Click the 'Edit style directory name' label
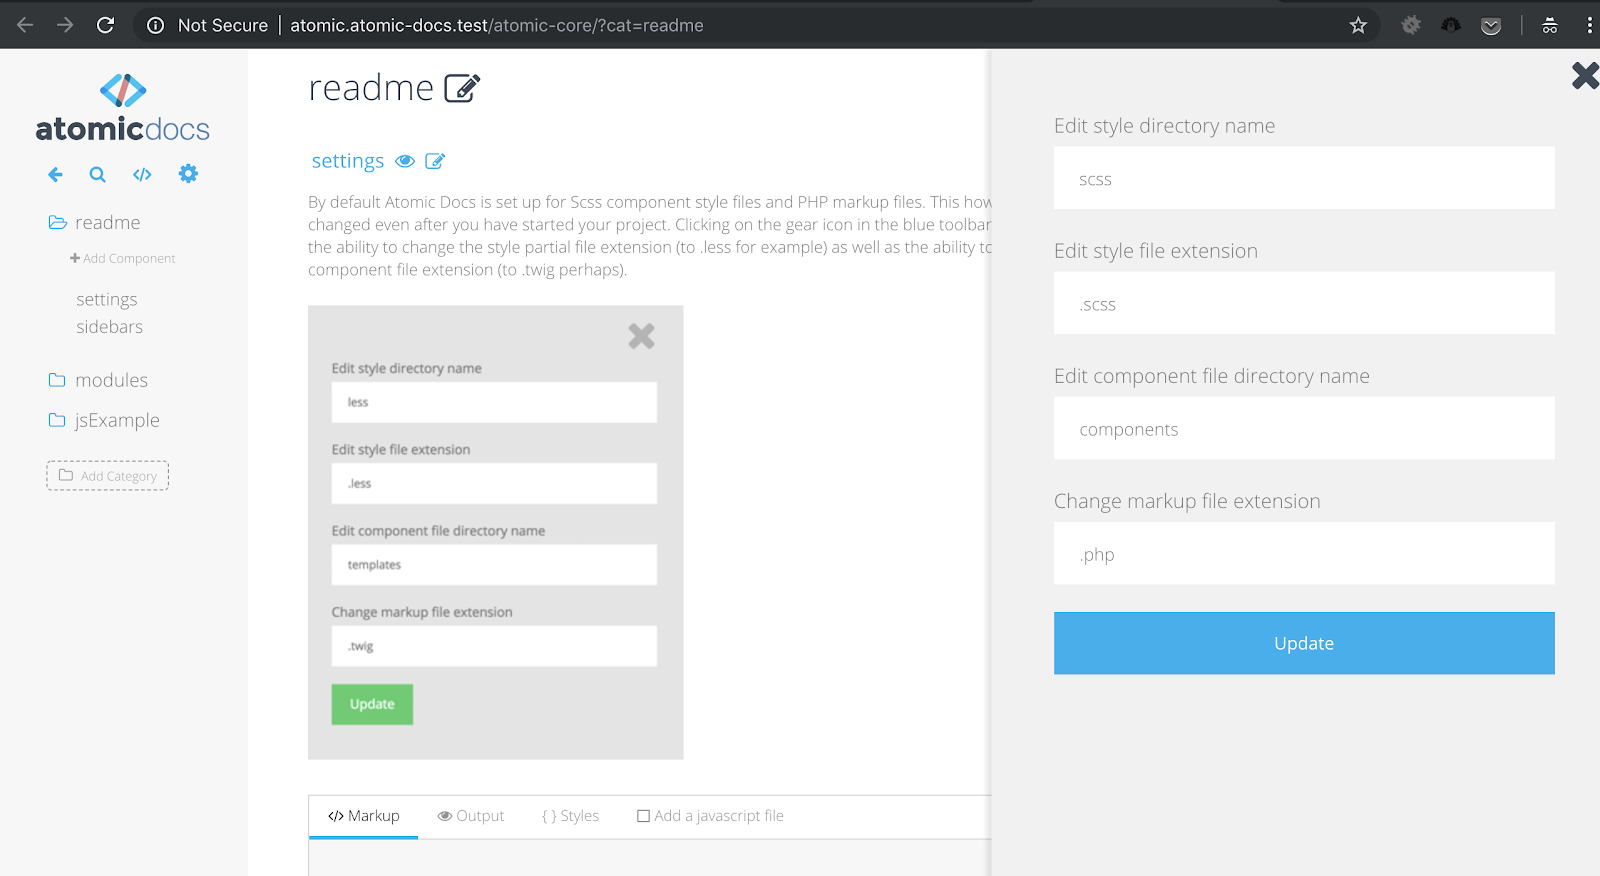 1164,126
